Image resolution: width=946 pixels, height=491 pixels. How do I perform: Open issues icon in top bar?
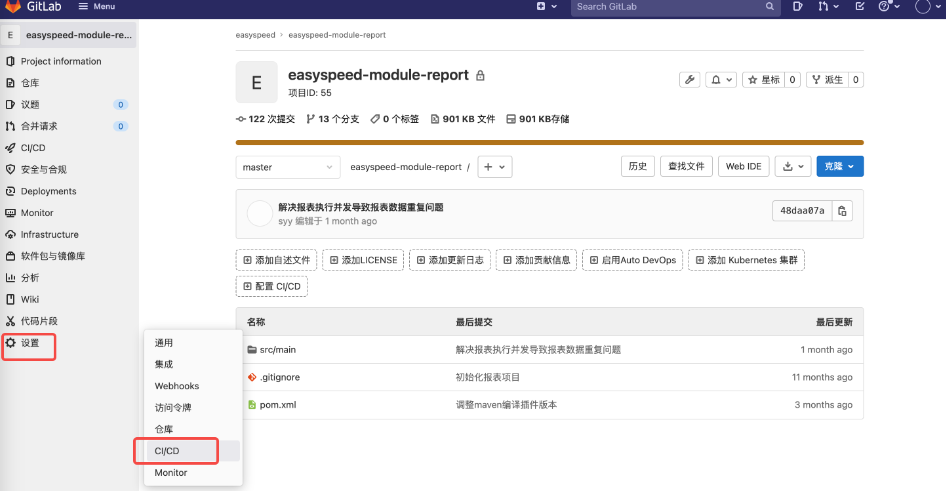coord(798,6)
